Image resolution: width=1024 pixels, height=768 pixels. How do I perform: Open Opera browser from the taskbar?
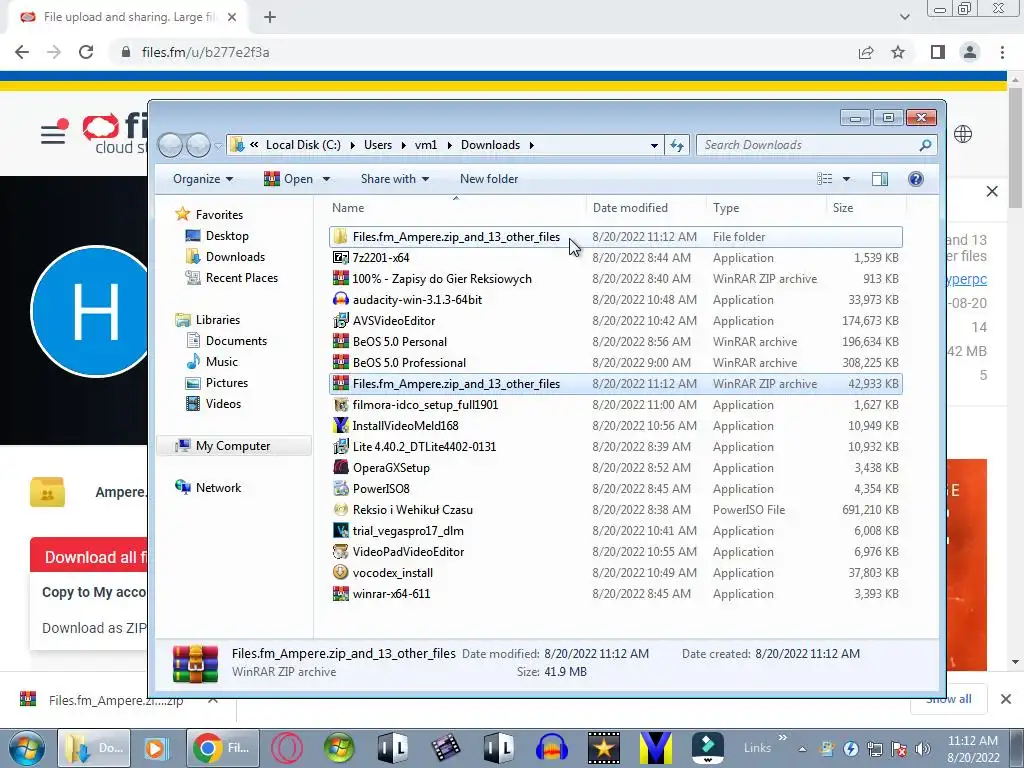[287, 748]
